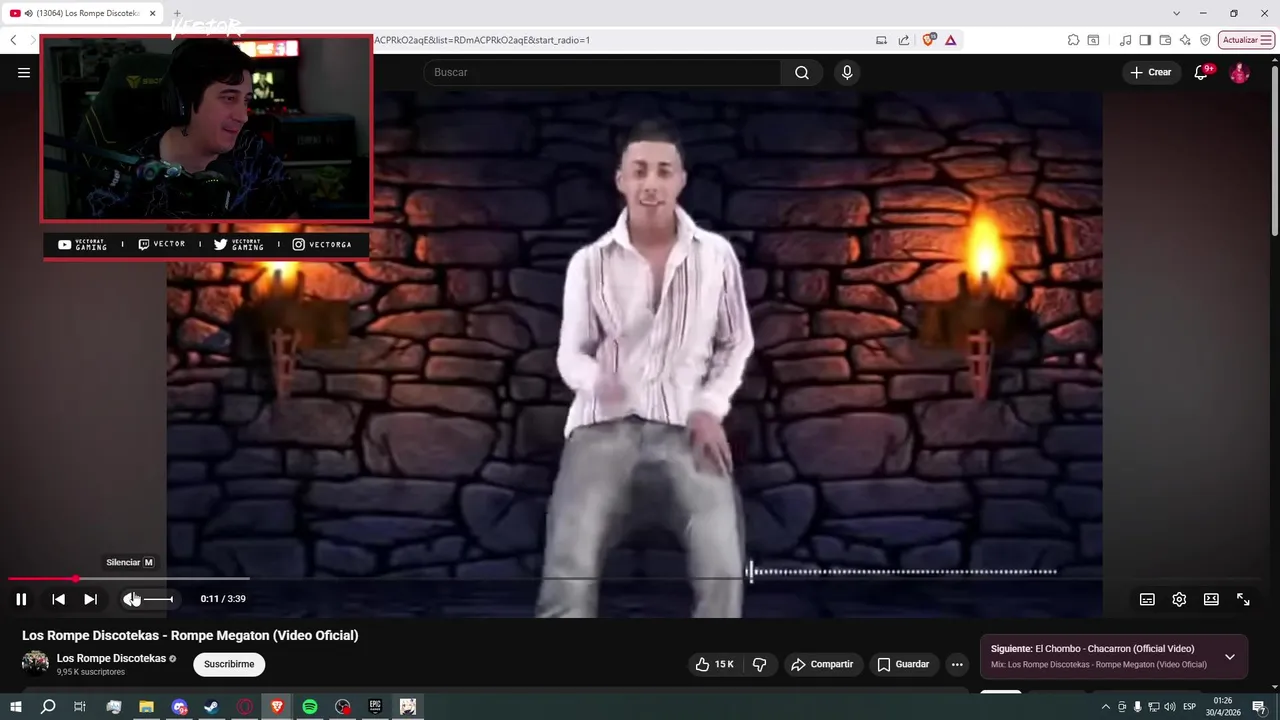The image size is (1280, 720).
Task: Skip to the next video
Action: click(90, 599)
